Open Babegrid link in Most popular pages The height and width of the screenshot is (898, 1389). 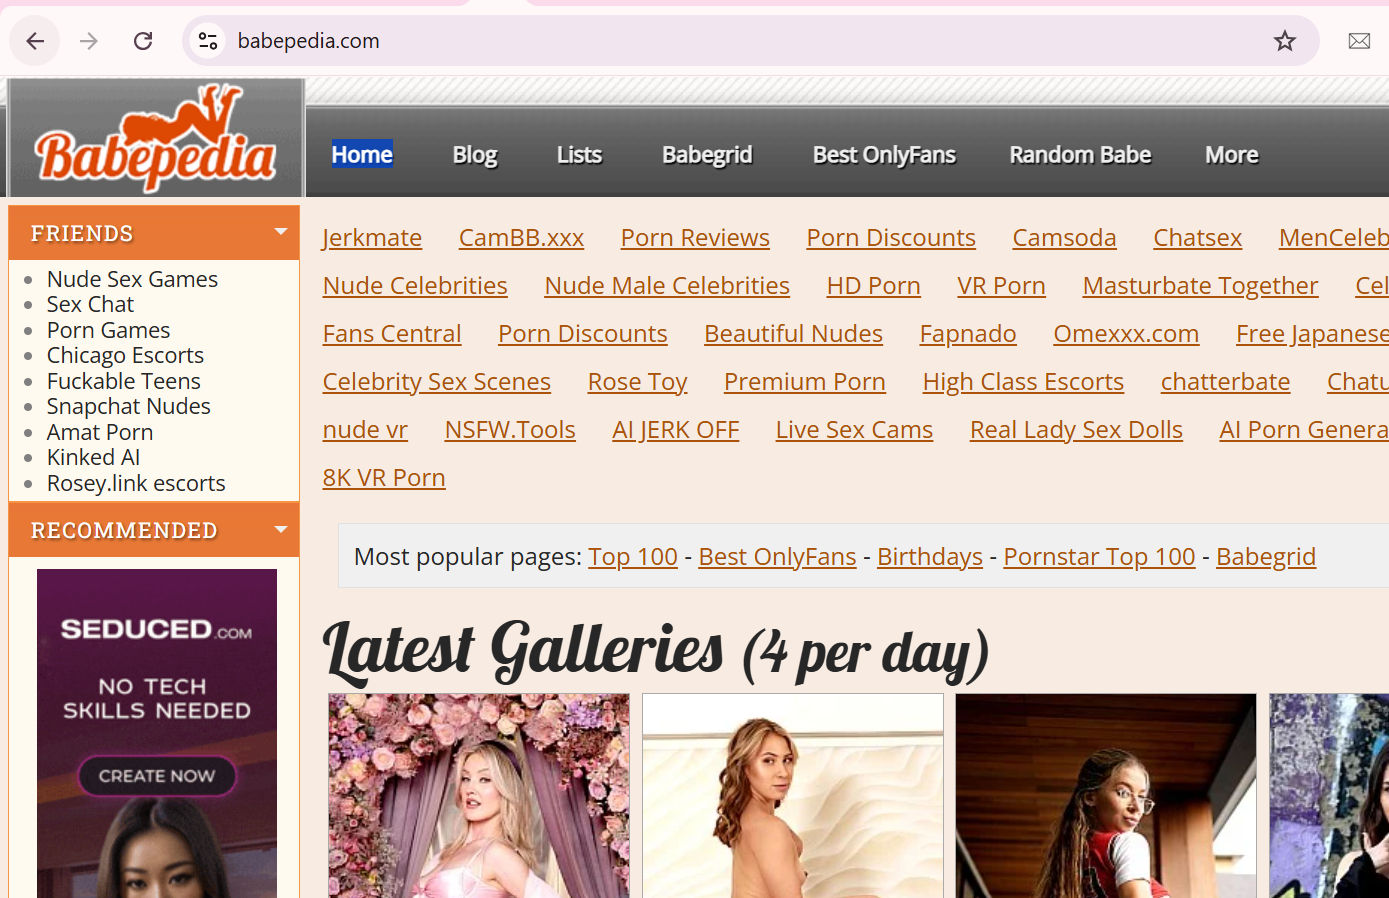pyautogui.click(x=1266, y=556)
